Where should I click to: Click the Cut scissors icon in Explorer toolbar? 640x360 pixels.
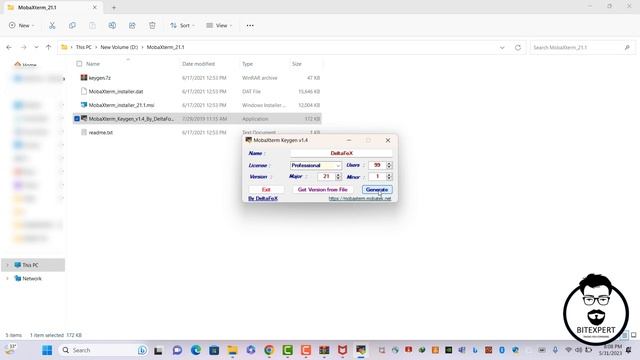(x=52, y=25)
